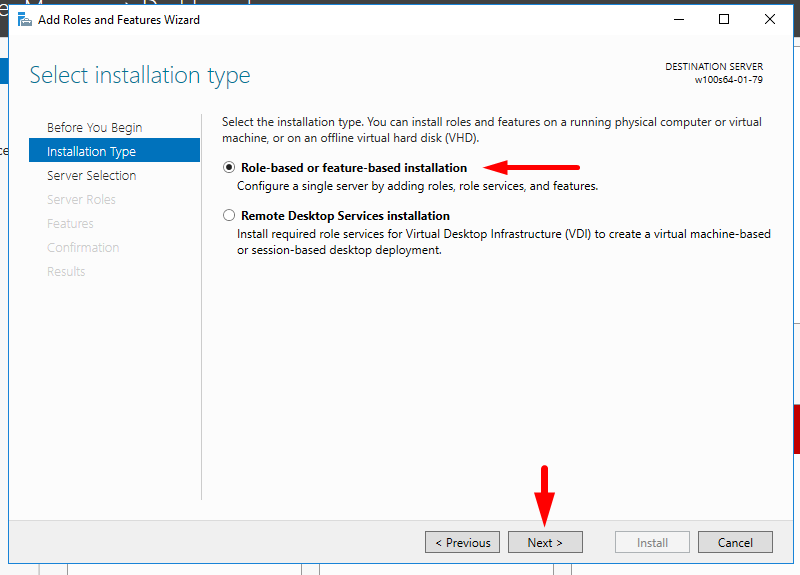Click the wizard icon in title bar
This screenshot has height=575, width=800.
click(x=22, y=19)
